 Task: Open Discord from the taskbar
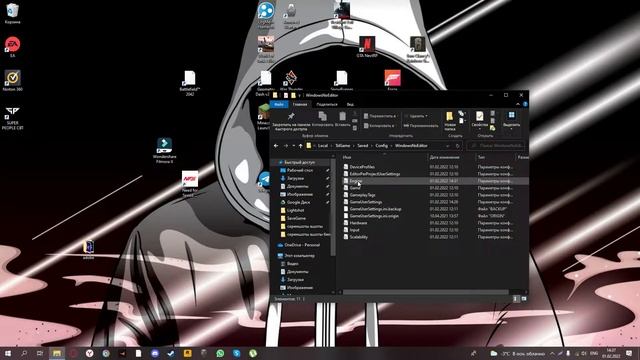point(155,353)
